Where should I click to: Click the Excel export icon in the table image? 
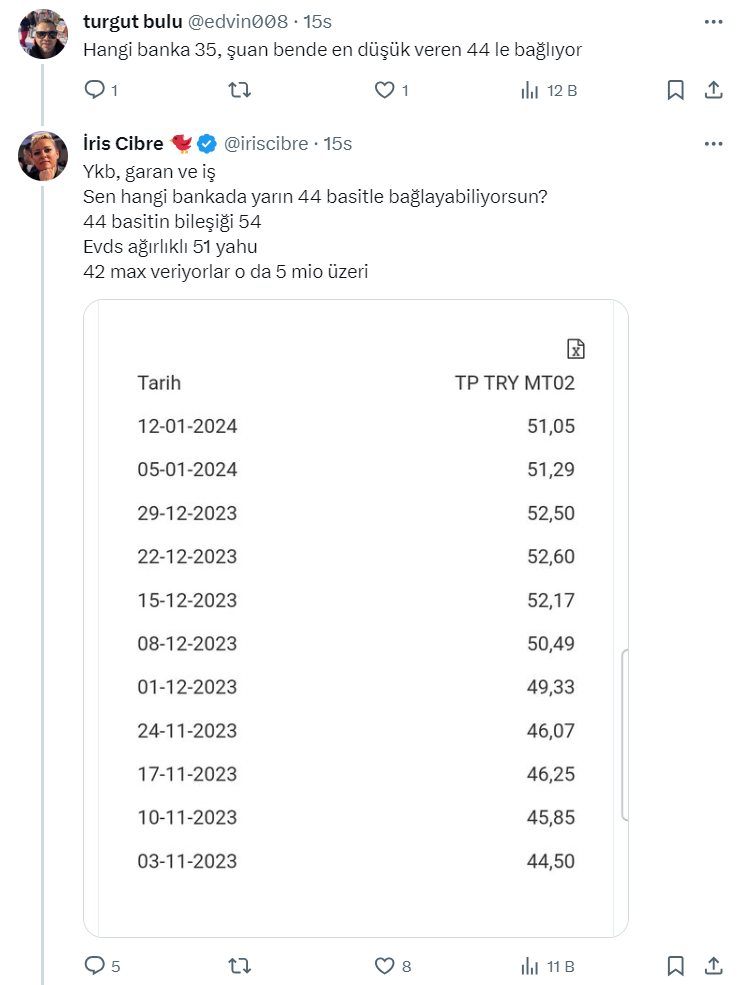pyautogui.click(x=575, y=349)
